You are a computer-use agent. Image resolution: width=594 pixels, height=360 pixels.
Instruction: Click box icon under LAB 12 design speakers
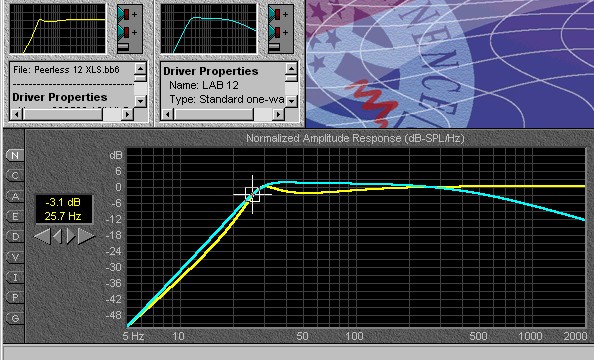(x=274, y=47)
